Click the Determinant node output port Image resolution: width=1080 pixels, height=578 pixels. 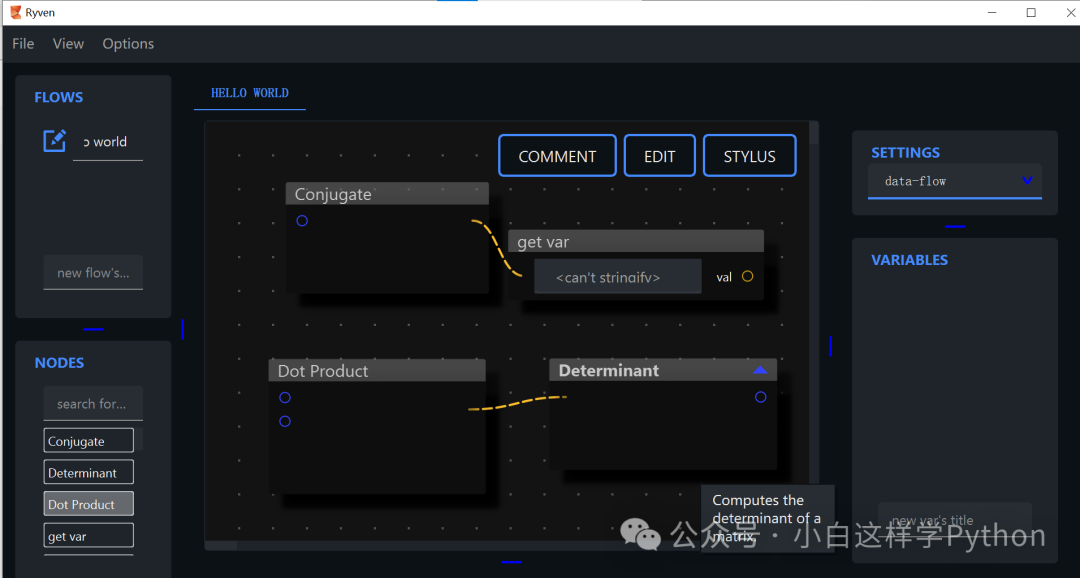(x=760, y=397)
